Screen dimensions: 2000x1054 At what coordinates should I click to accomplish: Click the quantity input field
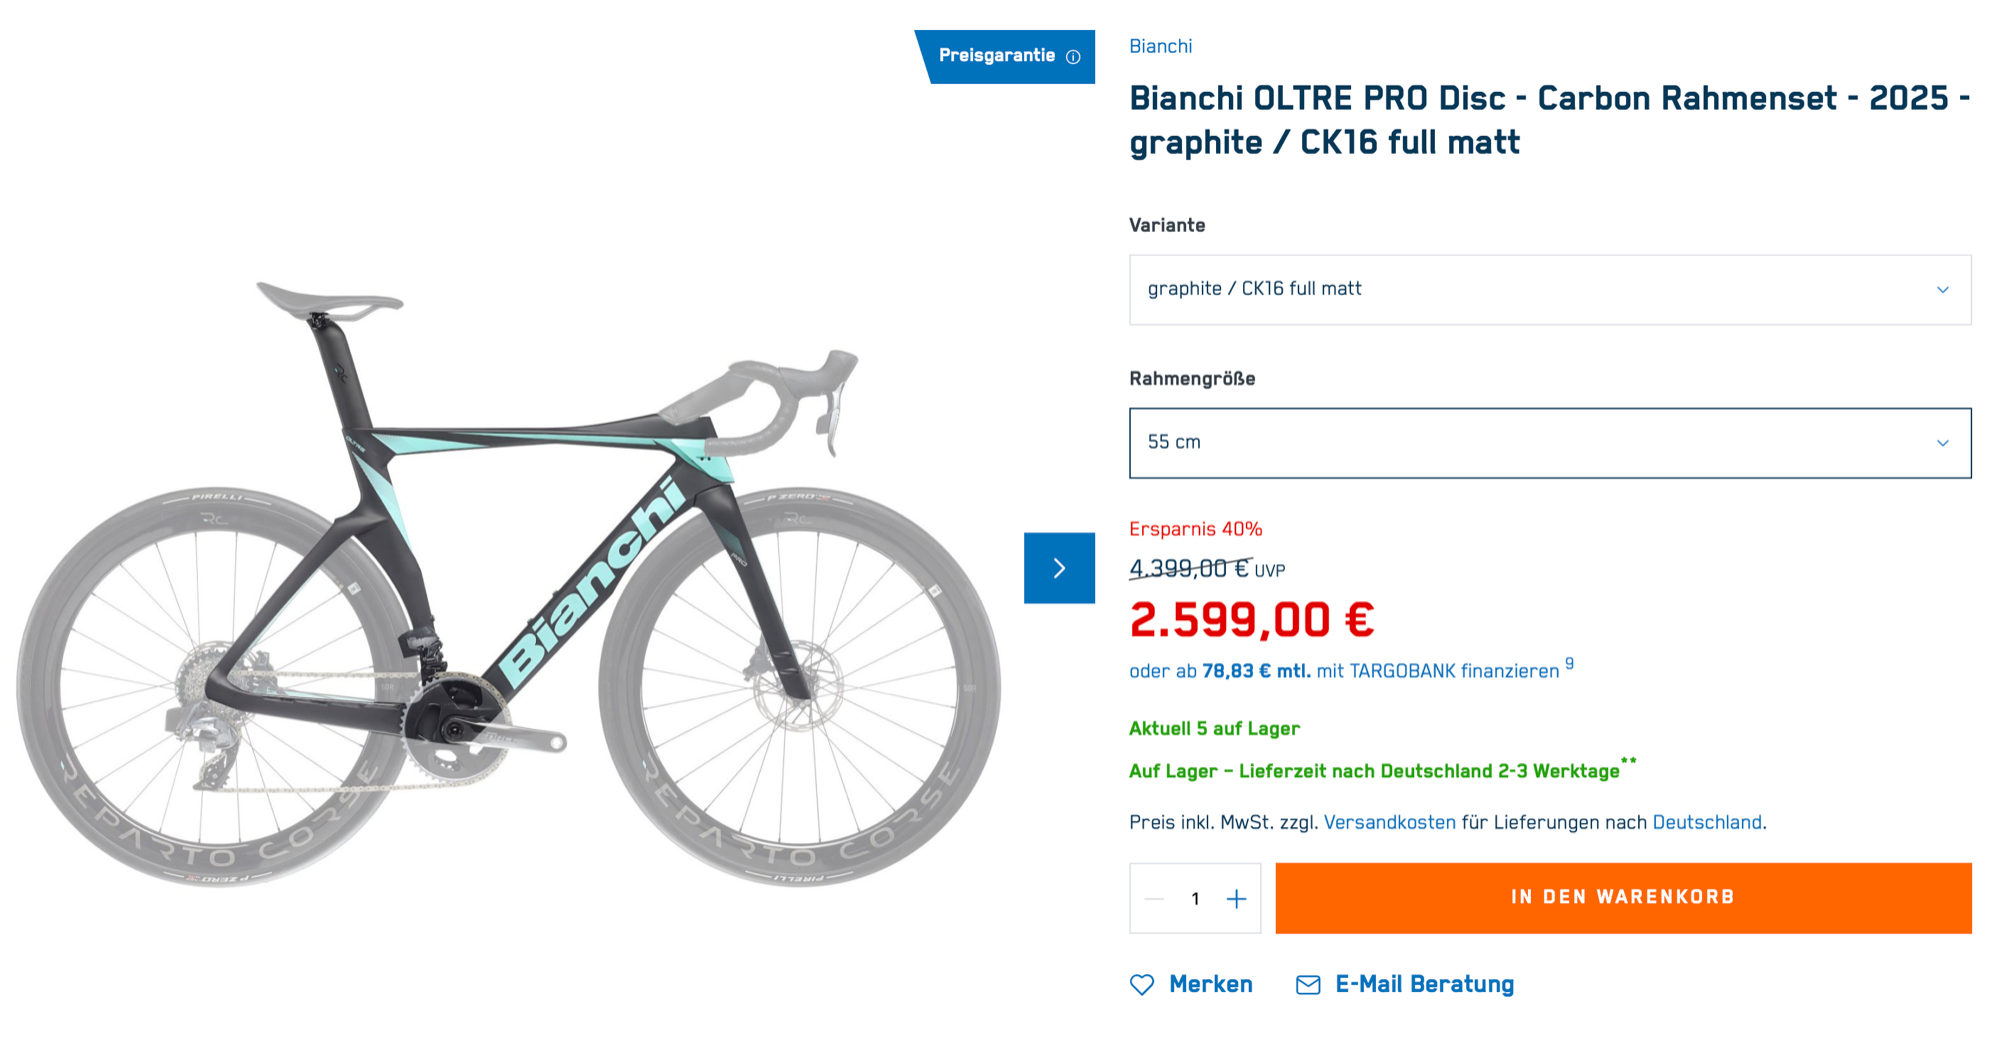[1195, 899]
